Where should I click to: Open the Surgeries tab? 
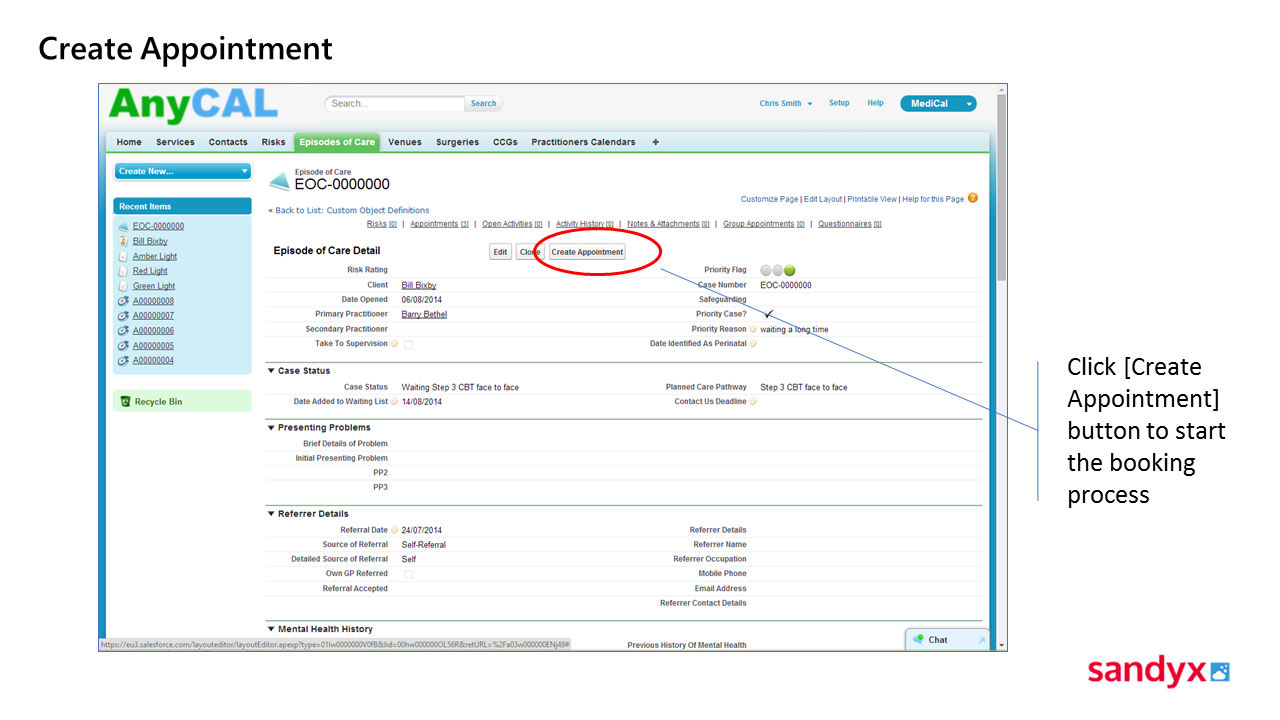tap(457, 142)
